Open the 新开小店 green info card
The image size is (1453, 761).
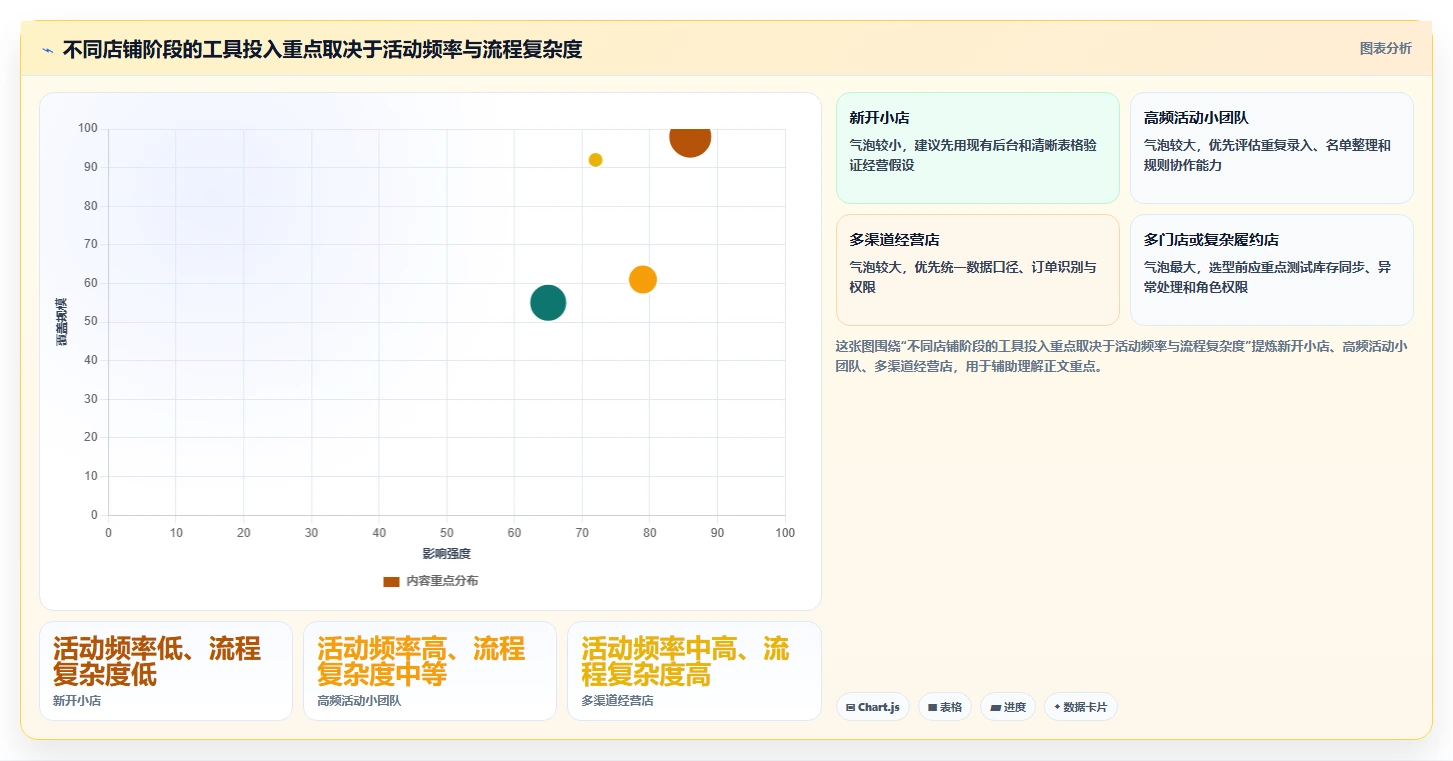point(977,148)
